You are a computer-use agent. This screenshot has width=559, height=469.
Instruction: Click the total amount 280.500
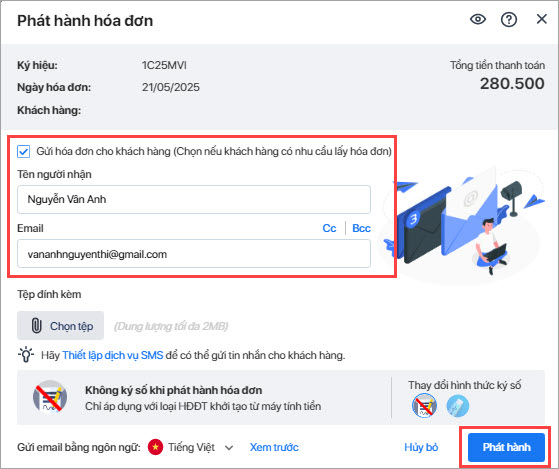pyautogui.click(x=512, y=84)
